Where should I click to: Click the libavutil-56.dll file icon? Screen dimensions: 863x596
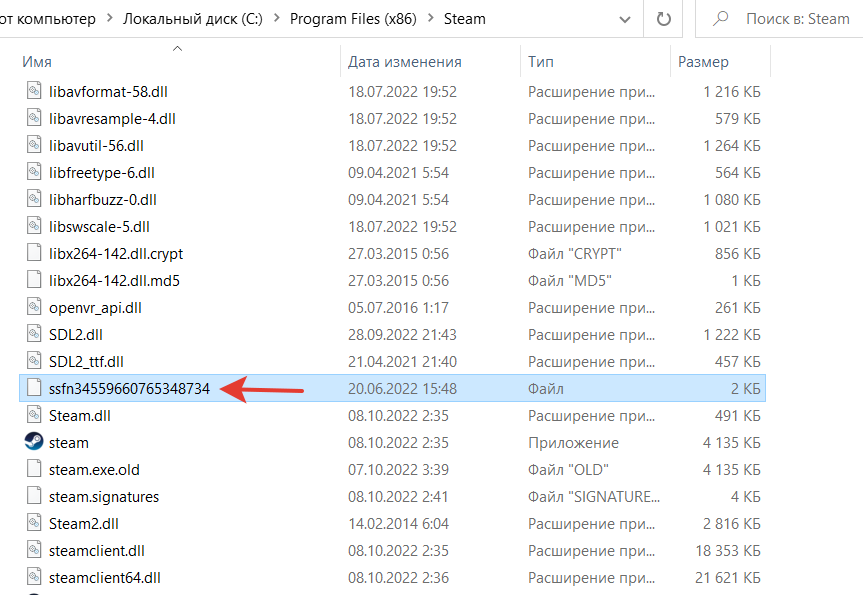click(34, 145)
